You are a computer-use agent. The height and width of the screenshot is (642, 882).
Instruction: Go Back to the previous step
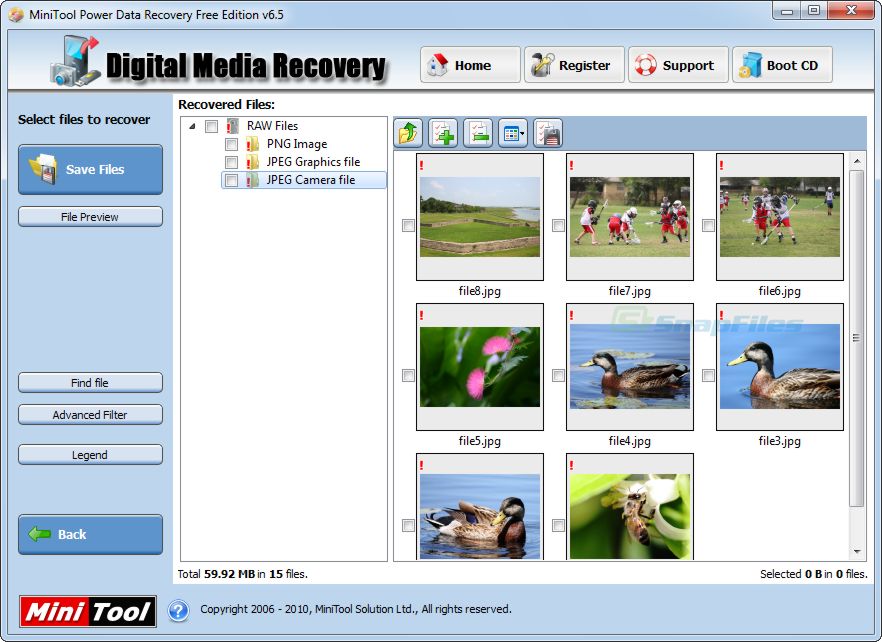[x=91, y=534]
